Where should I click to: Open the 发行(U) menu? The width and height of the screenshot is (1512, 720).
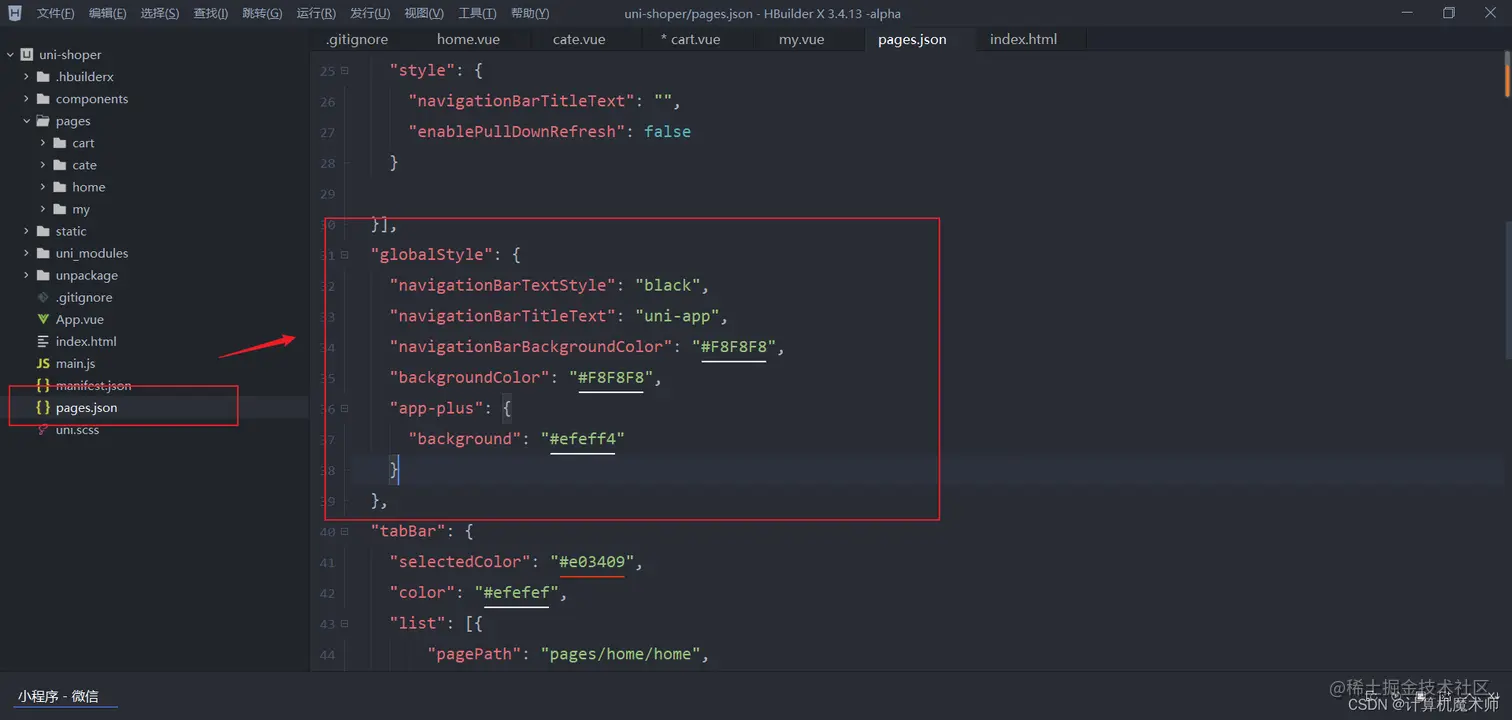[x=370, y=13]
